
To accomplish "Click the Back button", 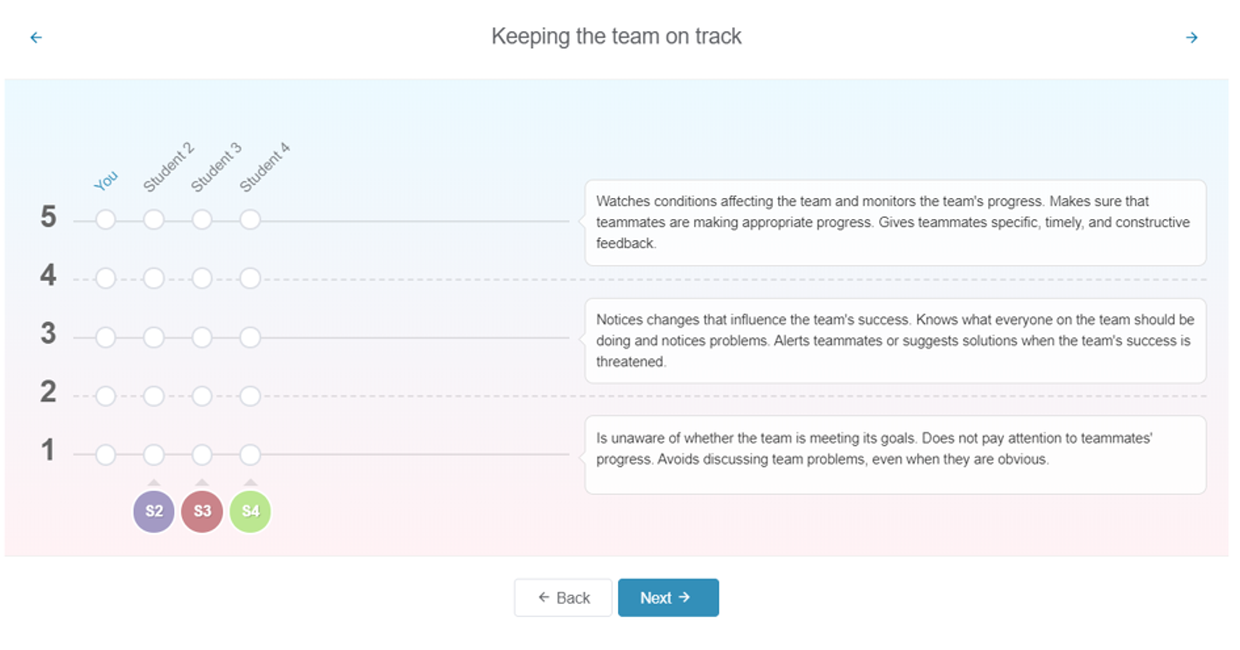I will (x=563, y=598).
